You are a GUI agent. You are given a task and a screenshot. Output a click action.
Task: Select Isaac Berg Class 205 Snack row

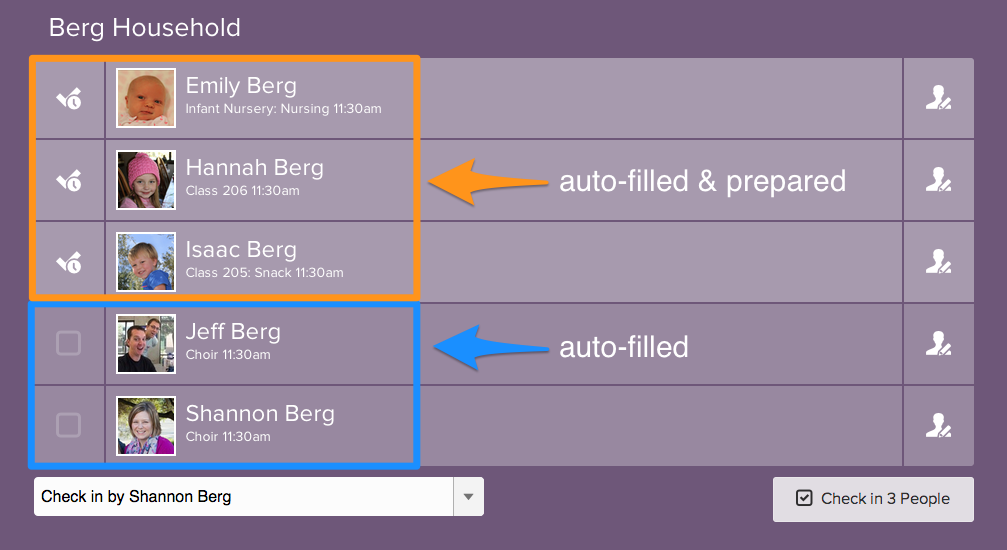click(x=264, y=259)
